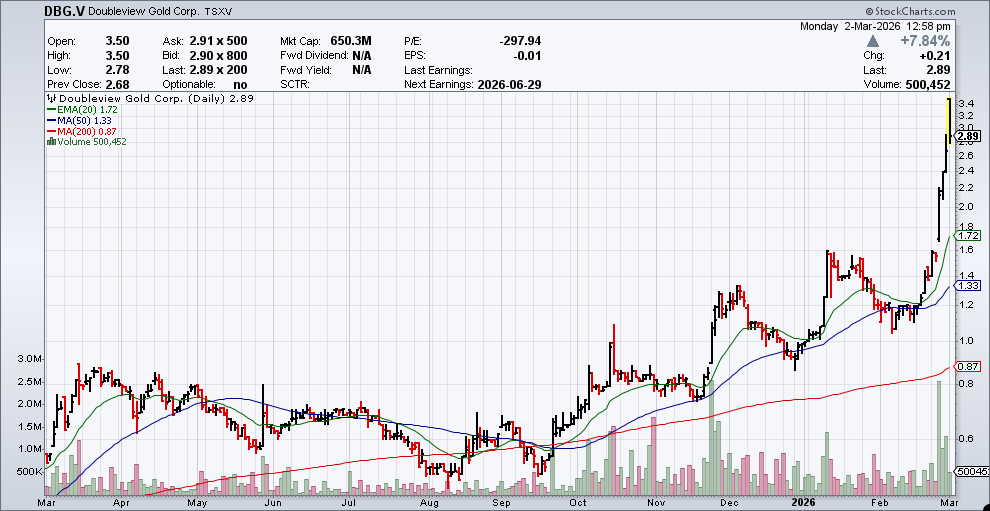Screen dimensions: 990x511
Task: Click the Last Earnings label
Action: (x=439, y=70)
